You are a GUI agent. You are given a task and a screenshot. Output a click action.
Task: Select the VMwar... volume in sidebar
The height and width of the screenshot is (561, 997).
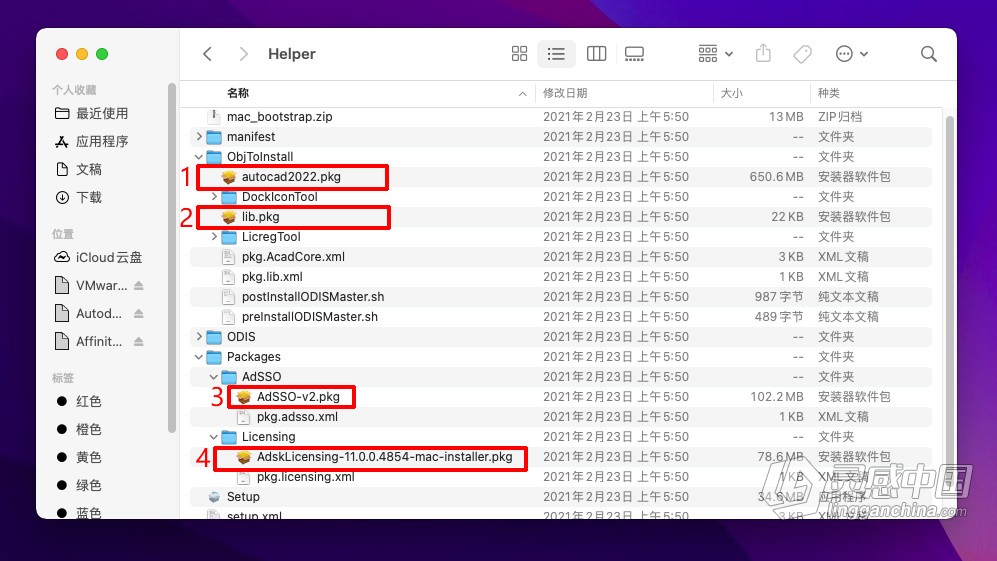pos(92,285)
